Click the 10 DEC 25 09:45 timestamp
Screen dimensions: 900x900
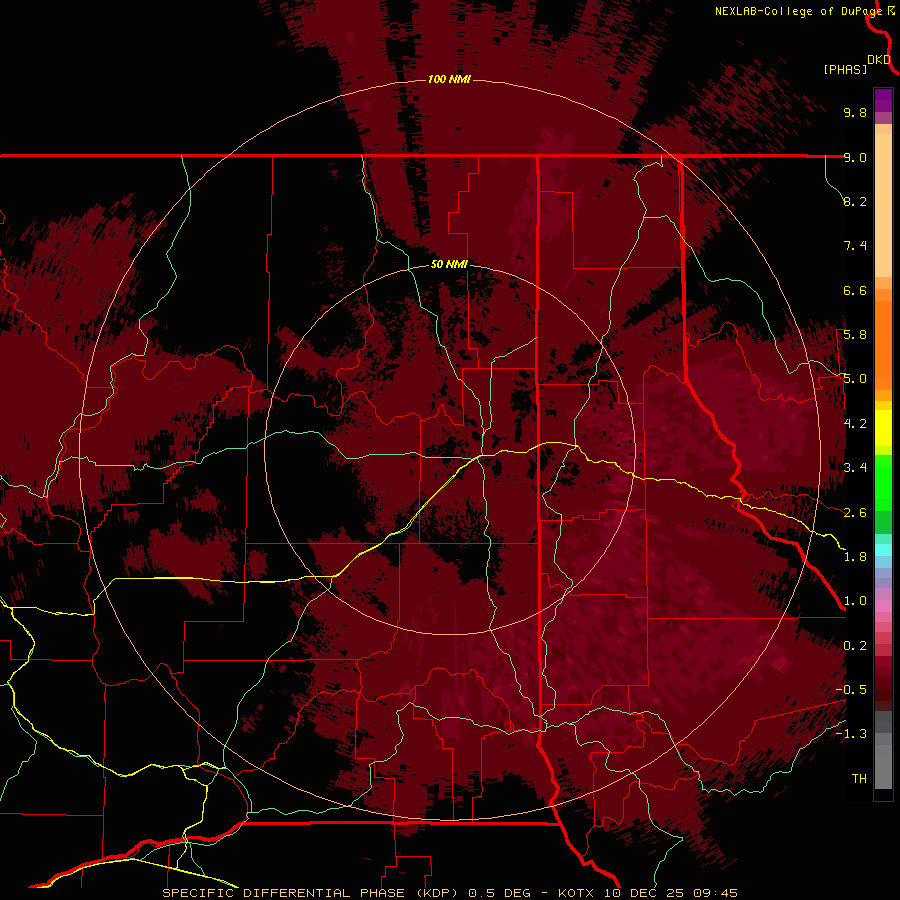[670, 893]
